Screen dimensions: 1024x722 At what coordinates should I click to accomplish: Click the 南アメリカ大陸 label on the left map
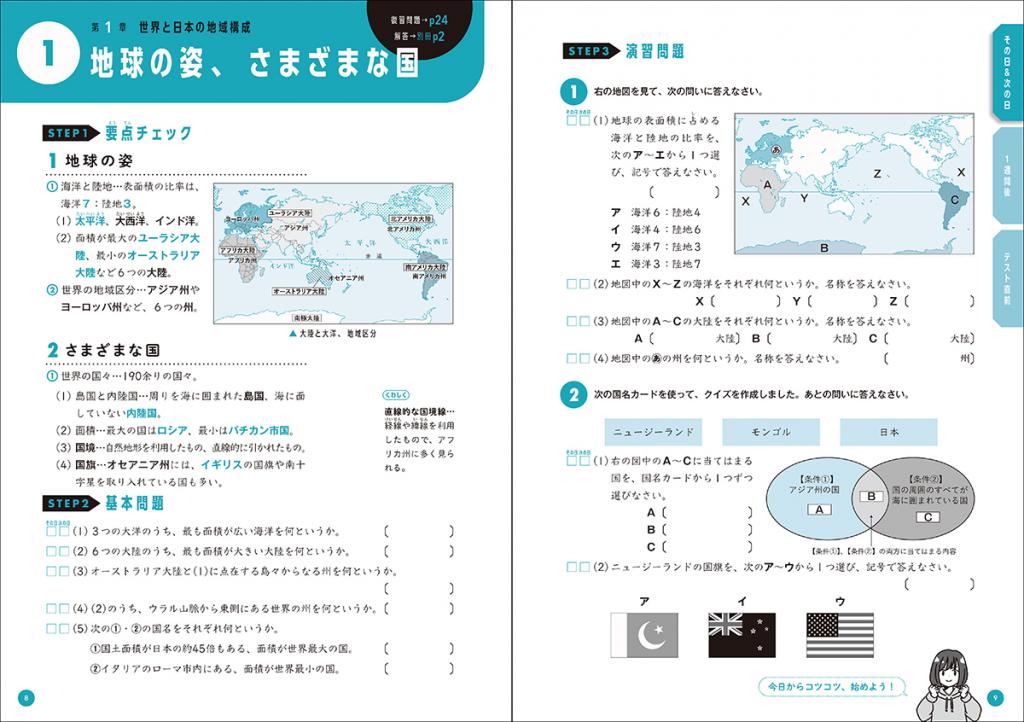pyautogui.click(x=426, y=267)
